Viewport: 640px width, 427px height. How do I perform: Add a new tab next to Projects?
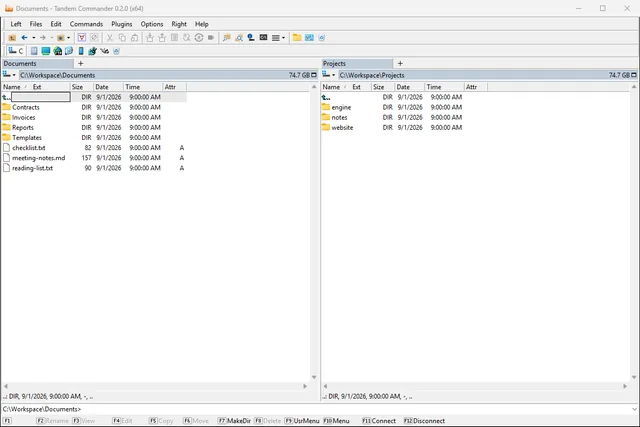tap(400, 64)
